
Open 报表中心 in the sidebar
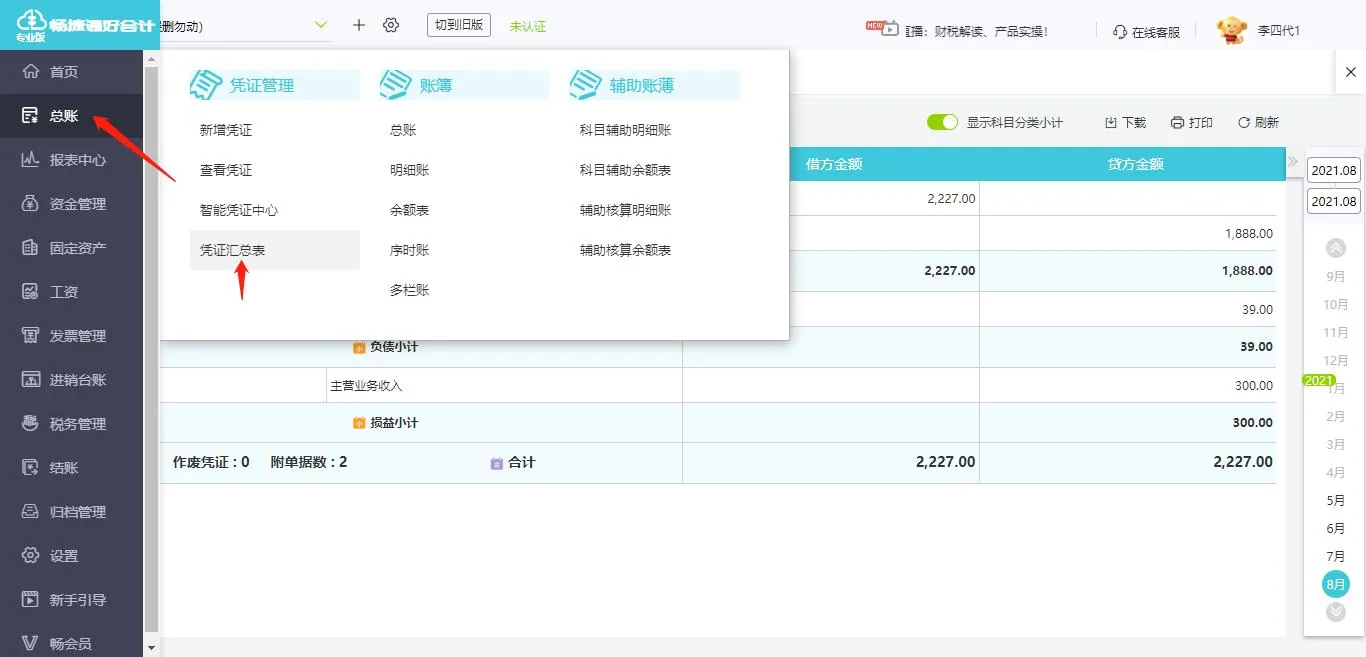[x=72, y=160]
